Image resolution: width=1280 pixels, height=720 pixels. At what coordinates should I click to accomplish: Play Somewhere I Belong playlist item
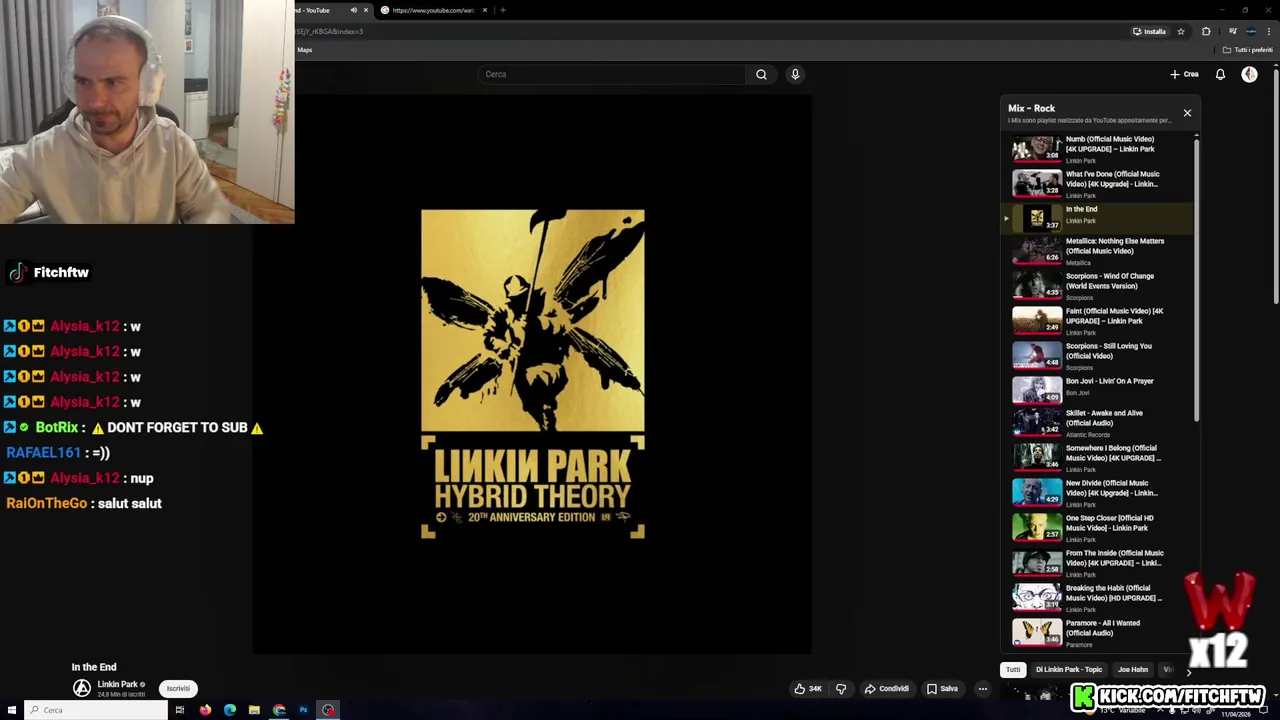[x=1098, y=458]
